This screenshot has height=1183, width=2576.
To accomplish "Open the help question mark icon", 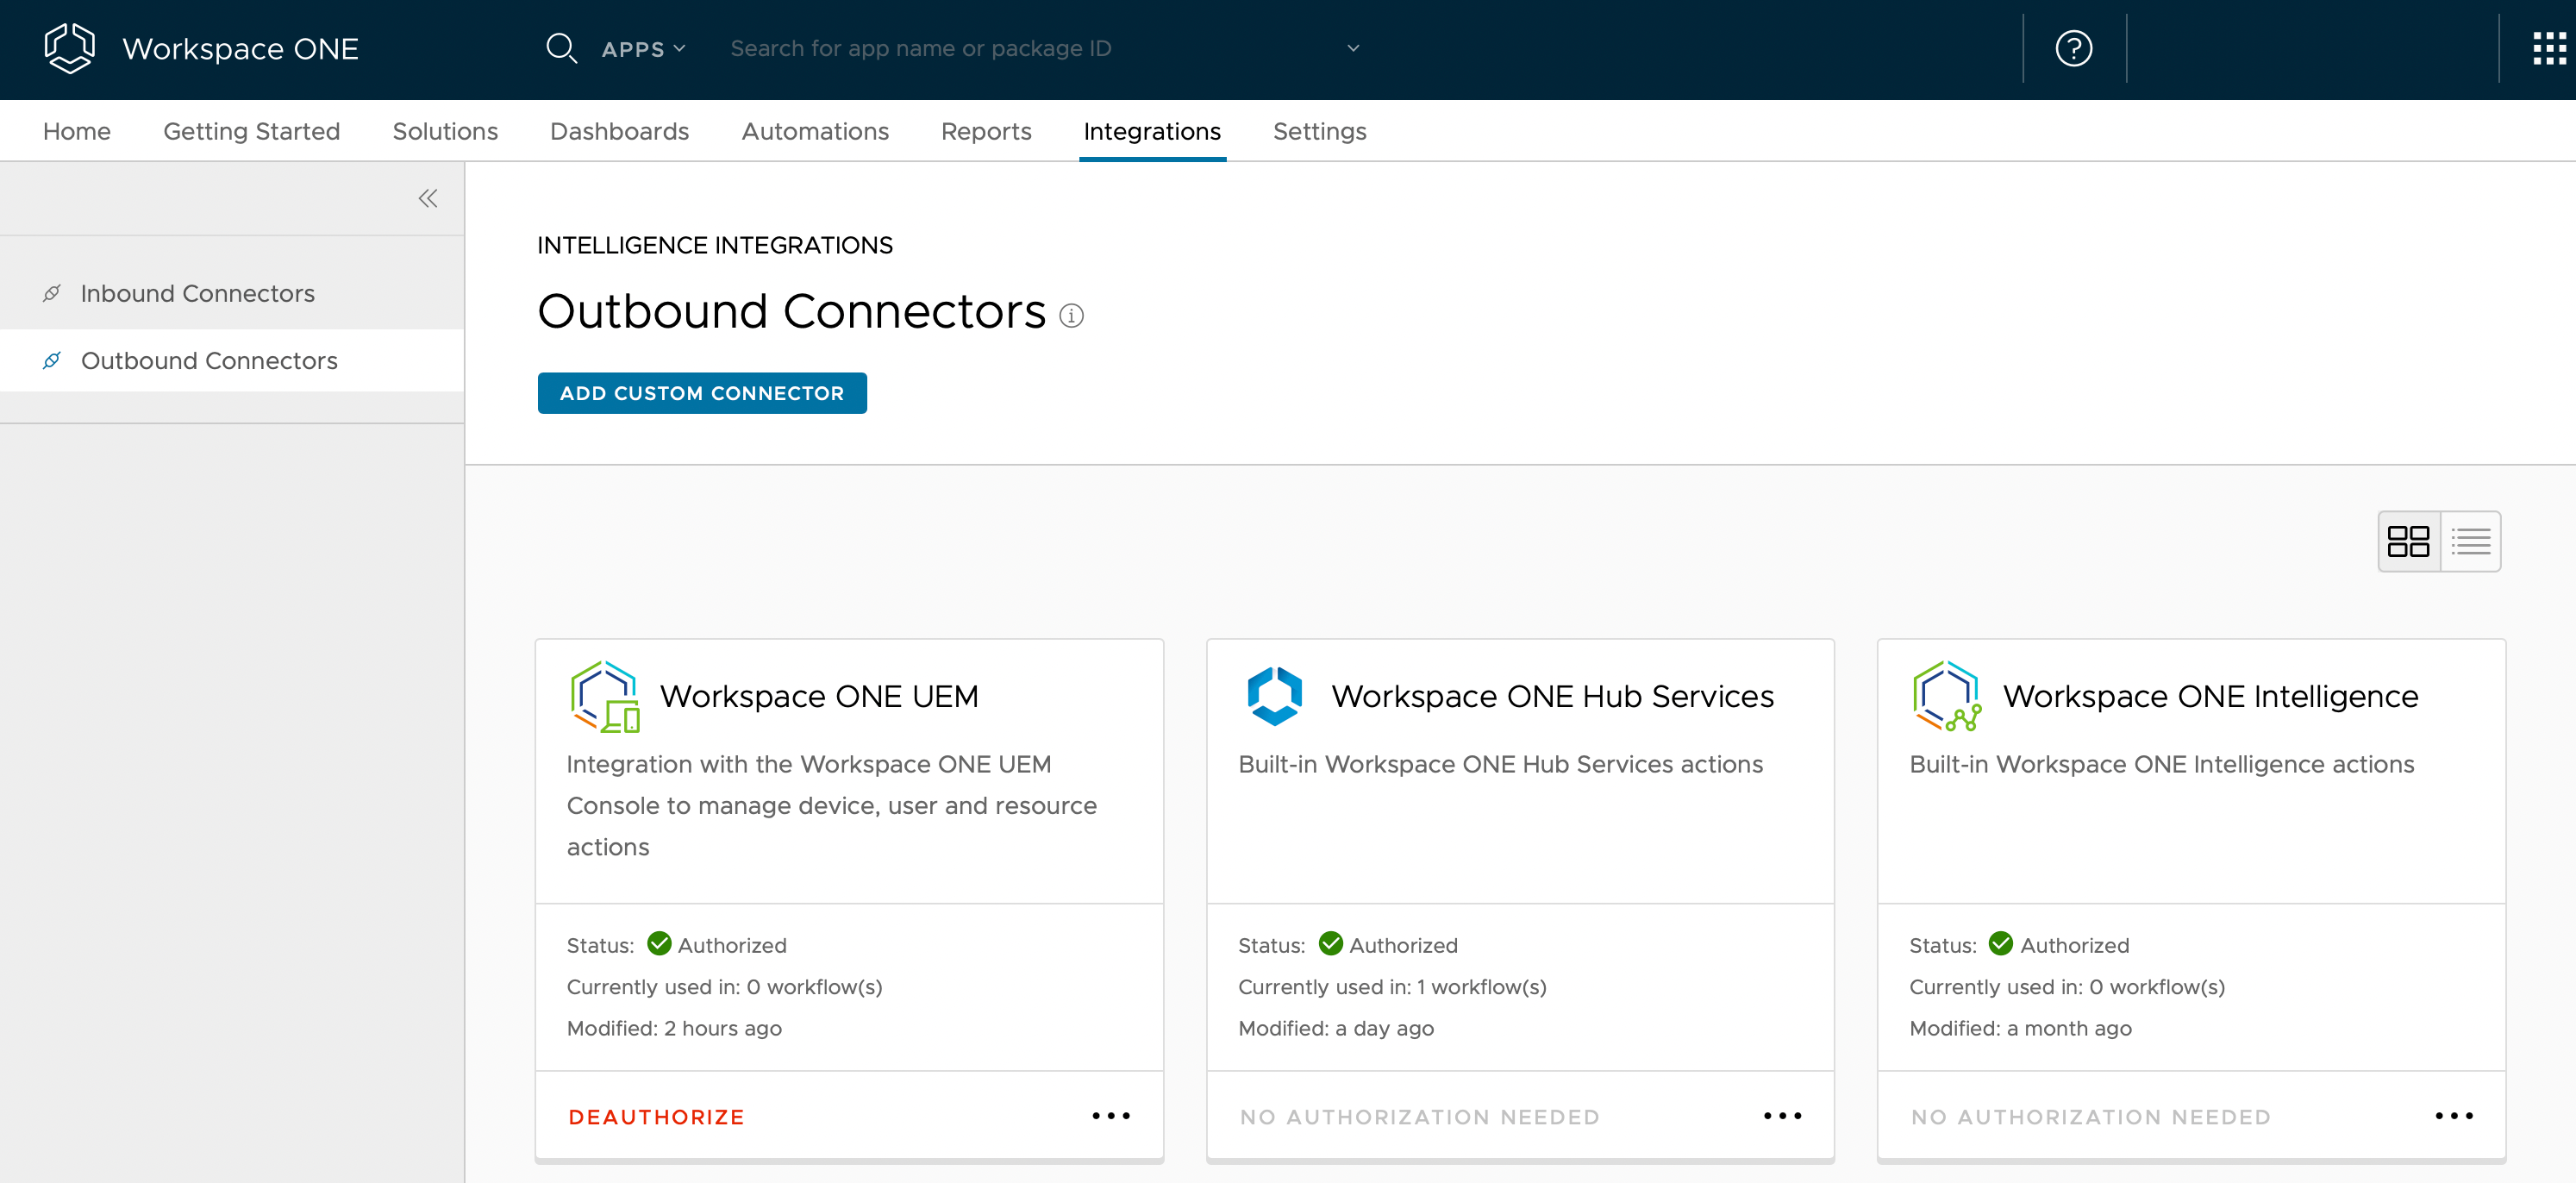I will tap(2073, 48).
